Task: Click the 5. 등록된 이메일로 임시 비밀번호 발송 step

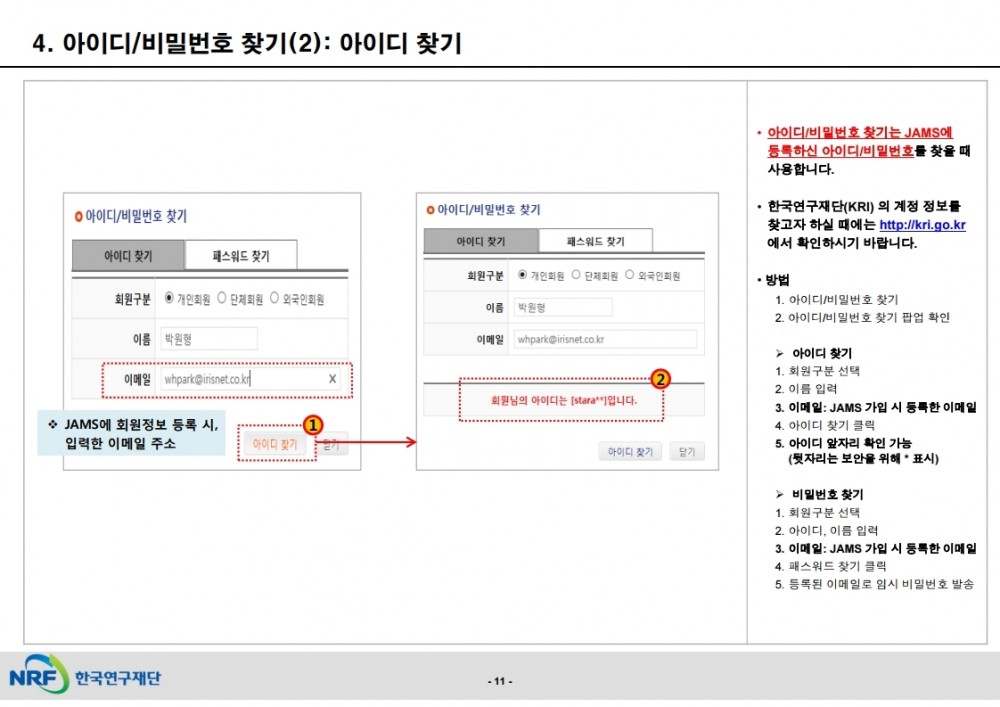Action: 874,584
